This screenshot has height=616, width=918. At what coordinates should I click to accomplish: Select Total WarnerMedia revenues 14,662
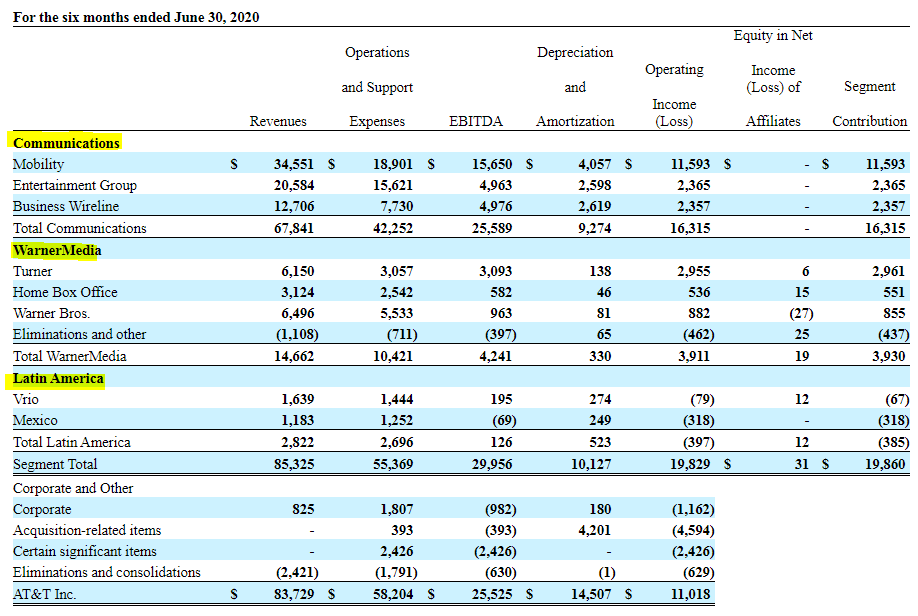[x=293, y=356]
